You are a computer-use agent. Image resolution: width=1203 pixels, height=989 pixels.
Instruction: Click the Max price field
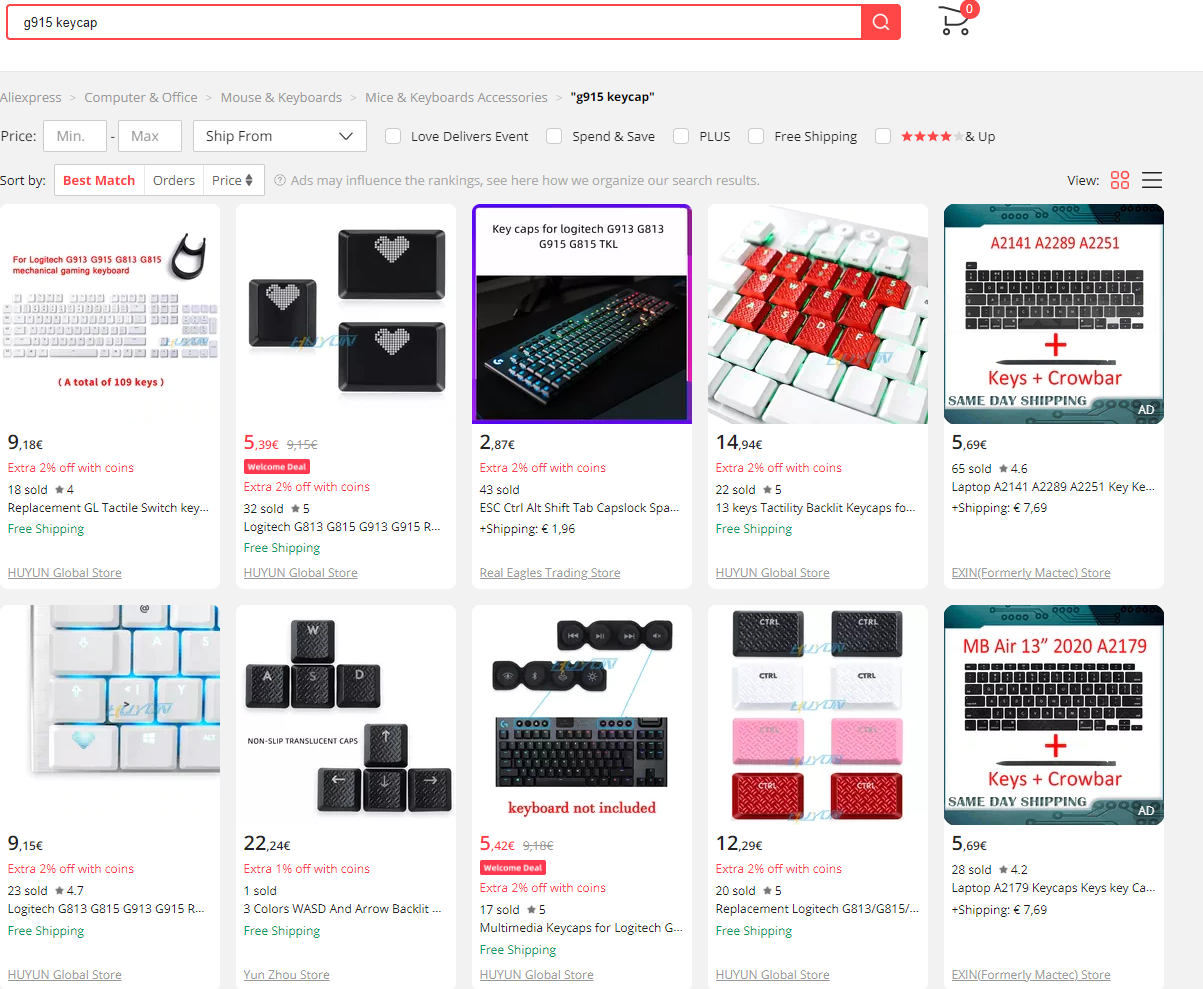point(150,136)
